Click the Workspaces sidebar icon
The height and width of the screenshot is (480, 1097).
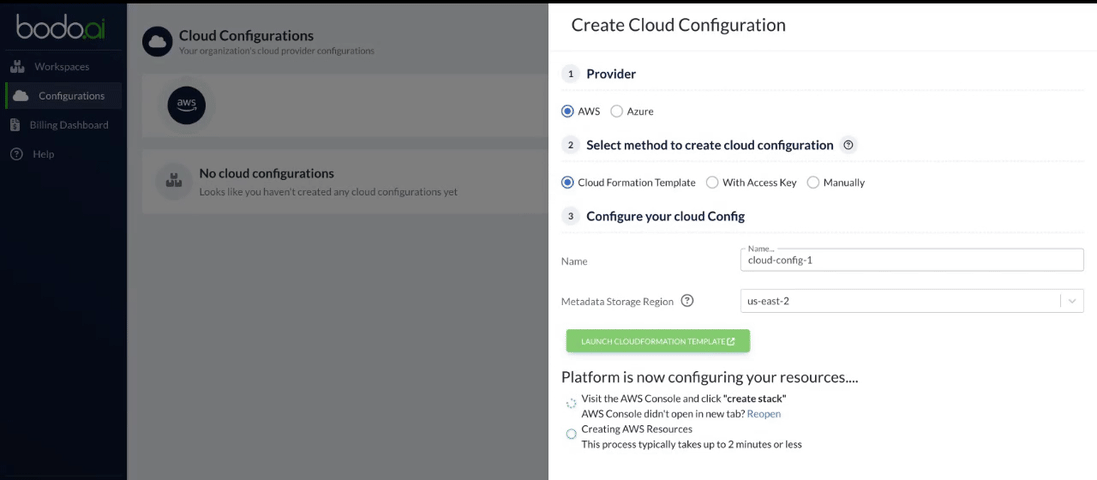click(17, 67)
